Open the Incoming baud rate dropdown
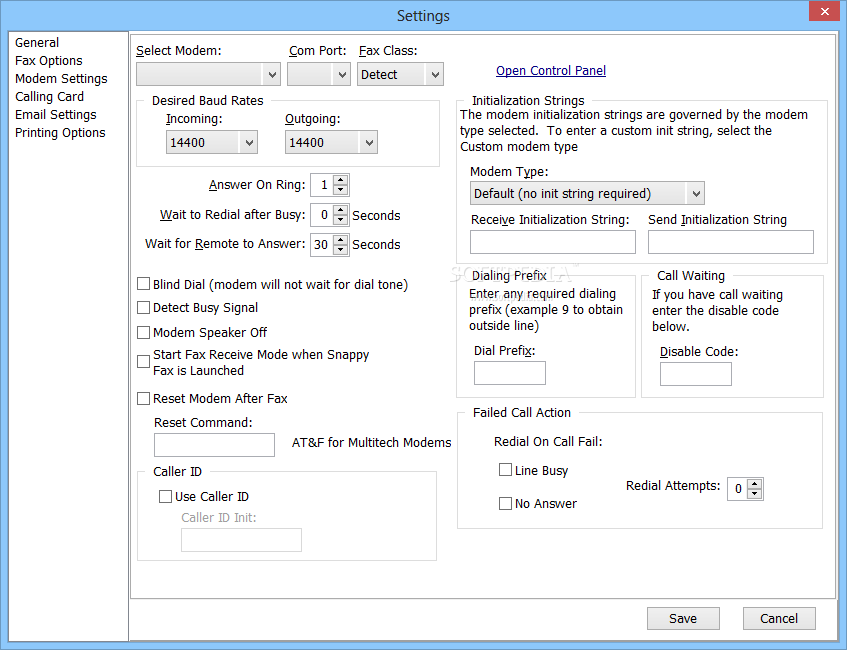847x650 pixels. [x=212, y=143]
